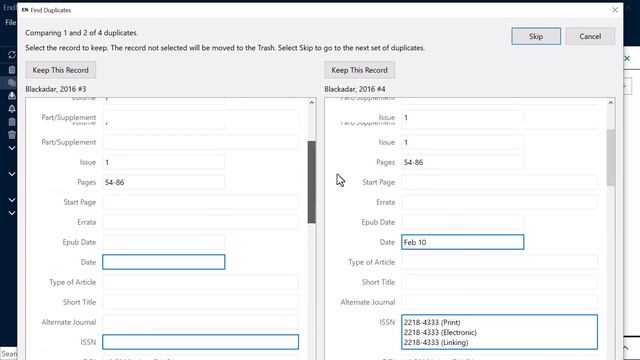Click the left record scrollbar thumb
The width and height of the screenshot is (640, 360).
(x=312, y=182)
